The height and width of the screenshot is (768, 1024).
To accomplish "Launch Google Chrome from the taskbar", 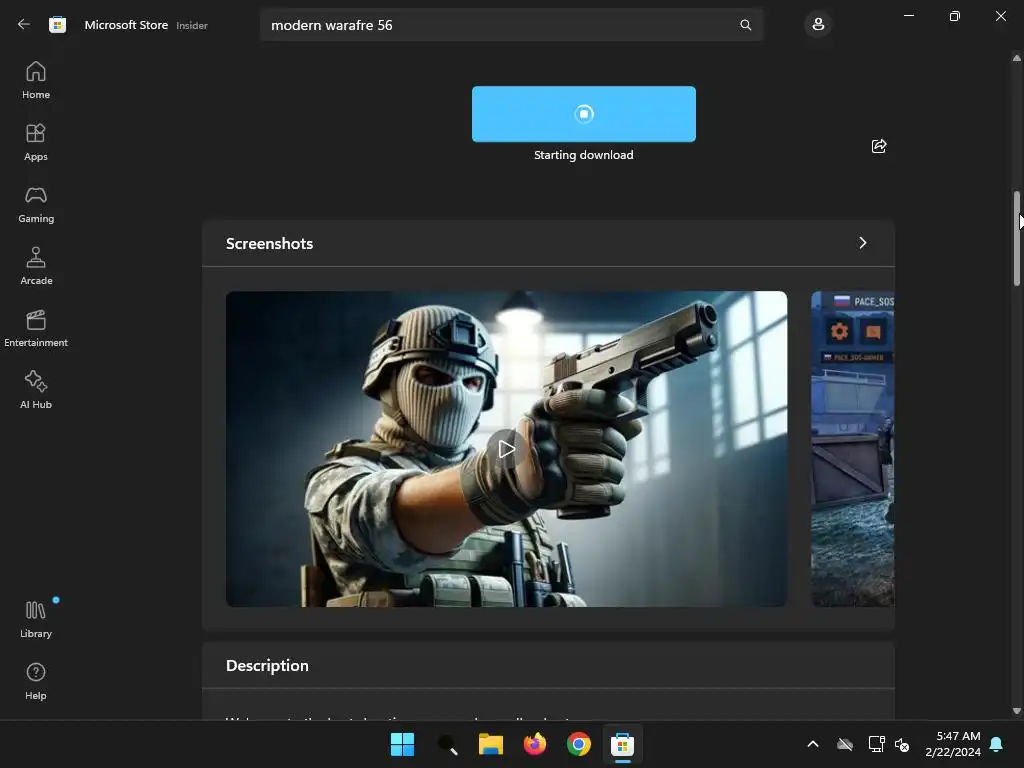I will coord(579,744).
